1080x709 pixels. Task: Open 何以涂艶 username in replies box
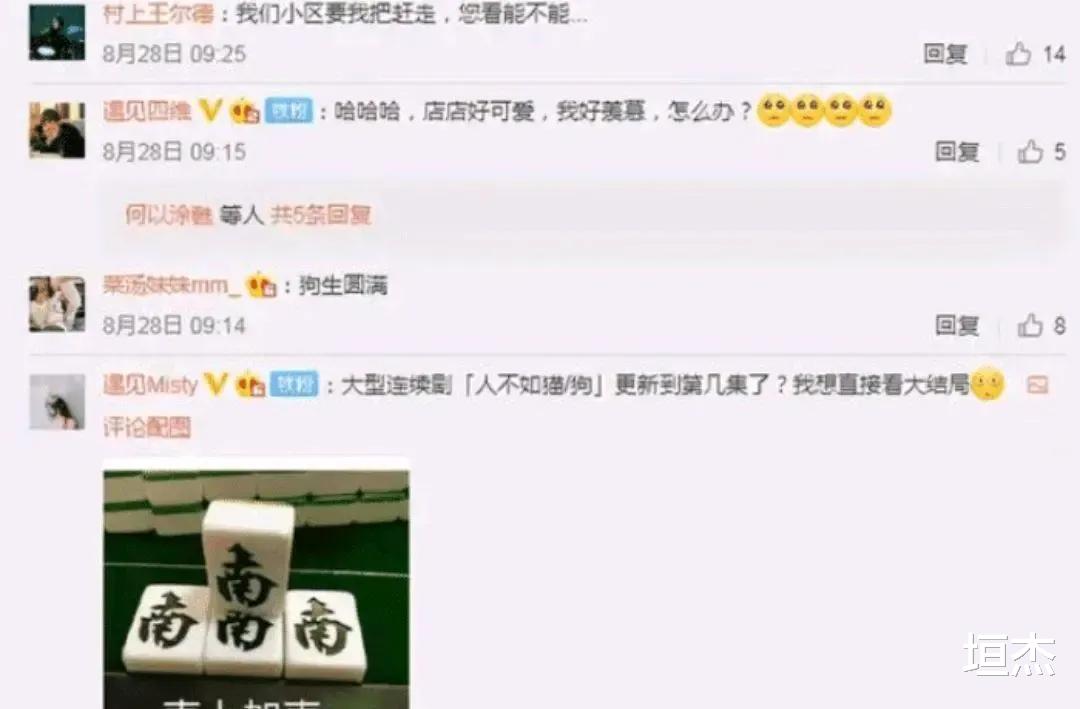click(169, 215)
